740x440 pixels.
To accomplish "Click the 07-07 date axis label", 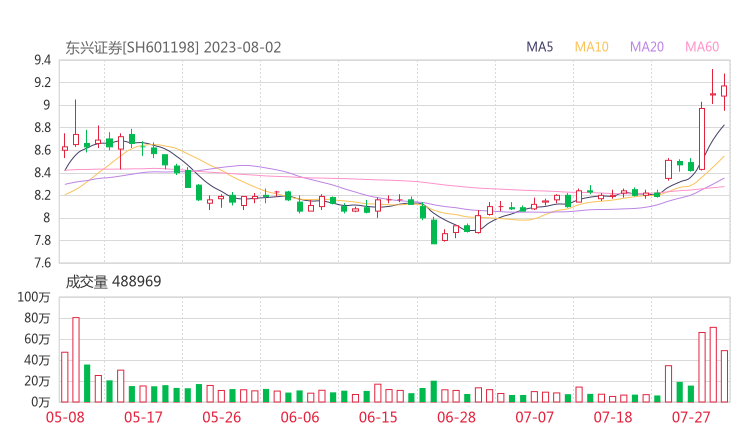I will (x=534, y=417).
